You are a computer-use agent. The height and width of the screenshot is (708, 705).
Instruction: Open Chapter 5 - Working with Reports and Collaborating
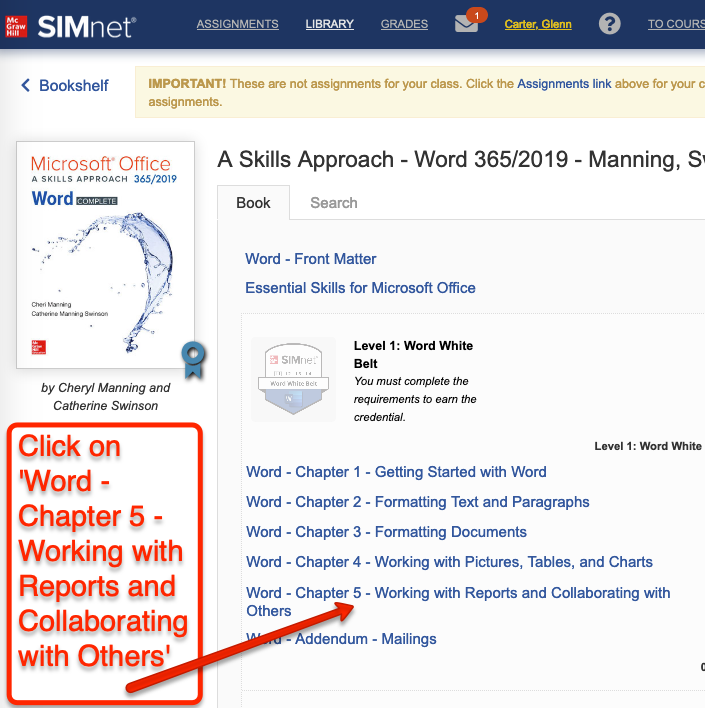click(x=458, y=601)
